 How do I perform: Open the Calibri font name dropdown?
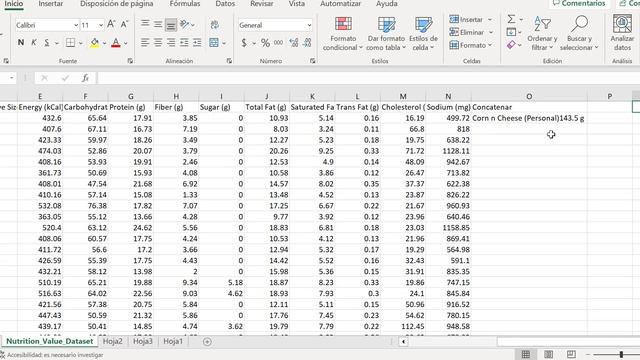click(x=76, y=25)
